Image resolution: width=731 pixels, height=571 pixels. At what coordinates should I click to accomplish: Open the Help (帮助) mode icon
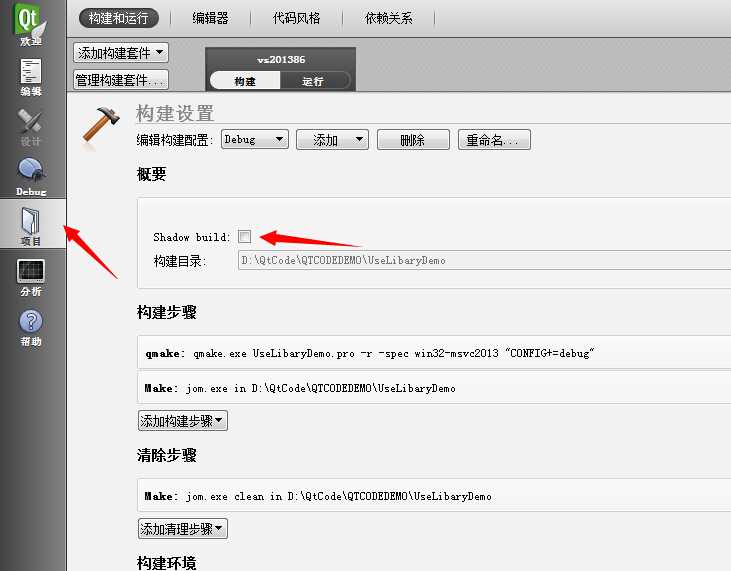coord(31,327)
